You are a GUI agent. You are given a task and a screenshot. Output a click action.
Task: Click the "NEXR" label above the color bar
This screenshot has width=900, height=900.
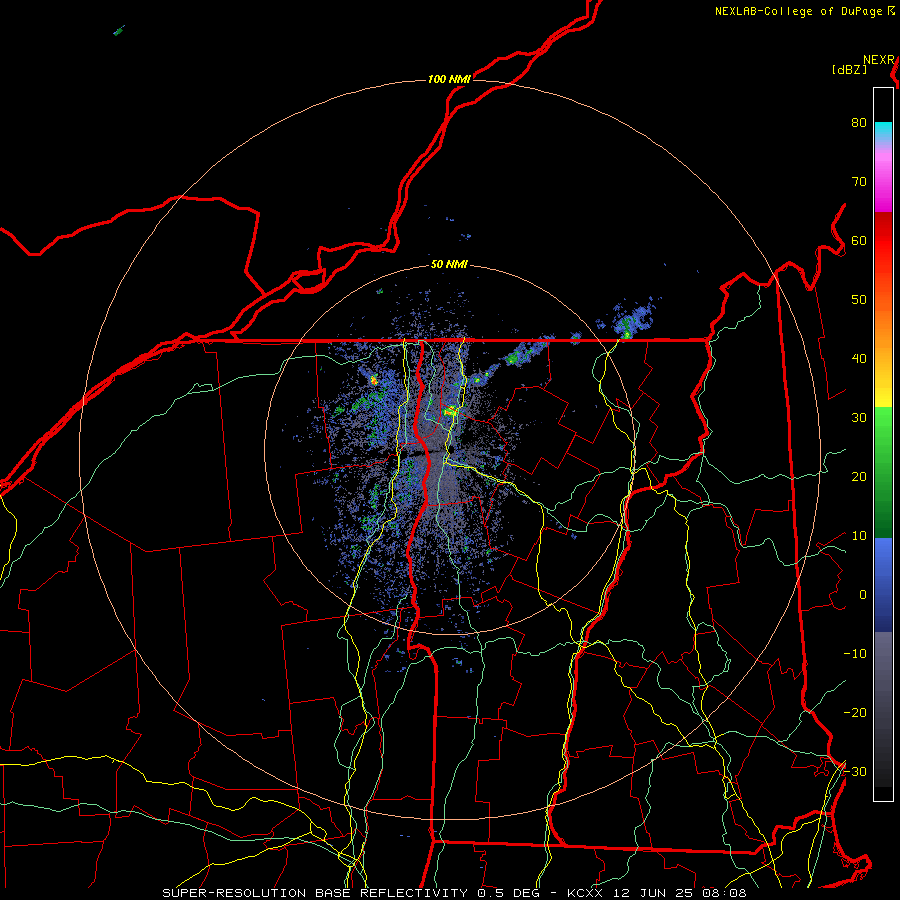[878, 60]
